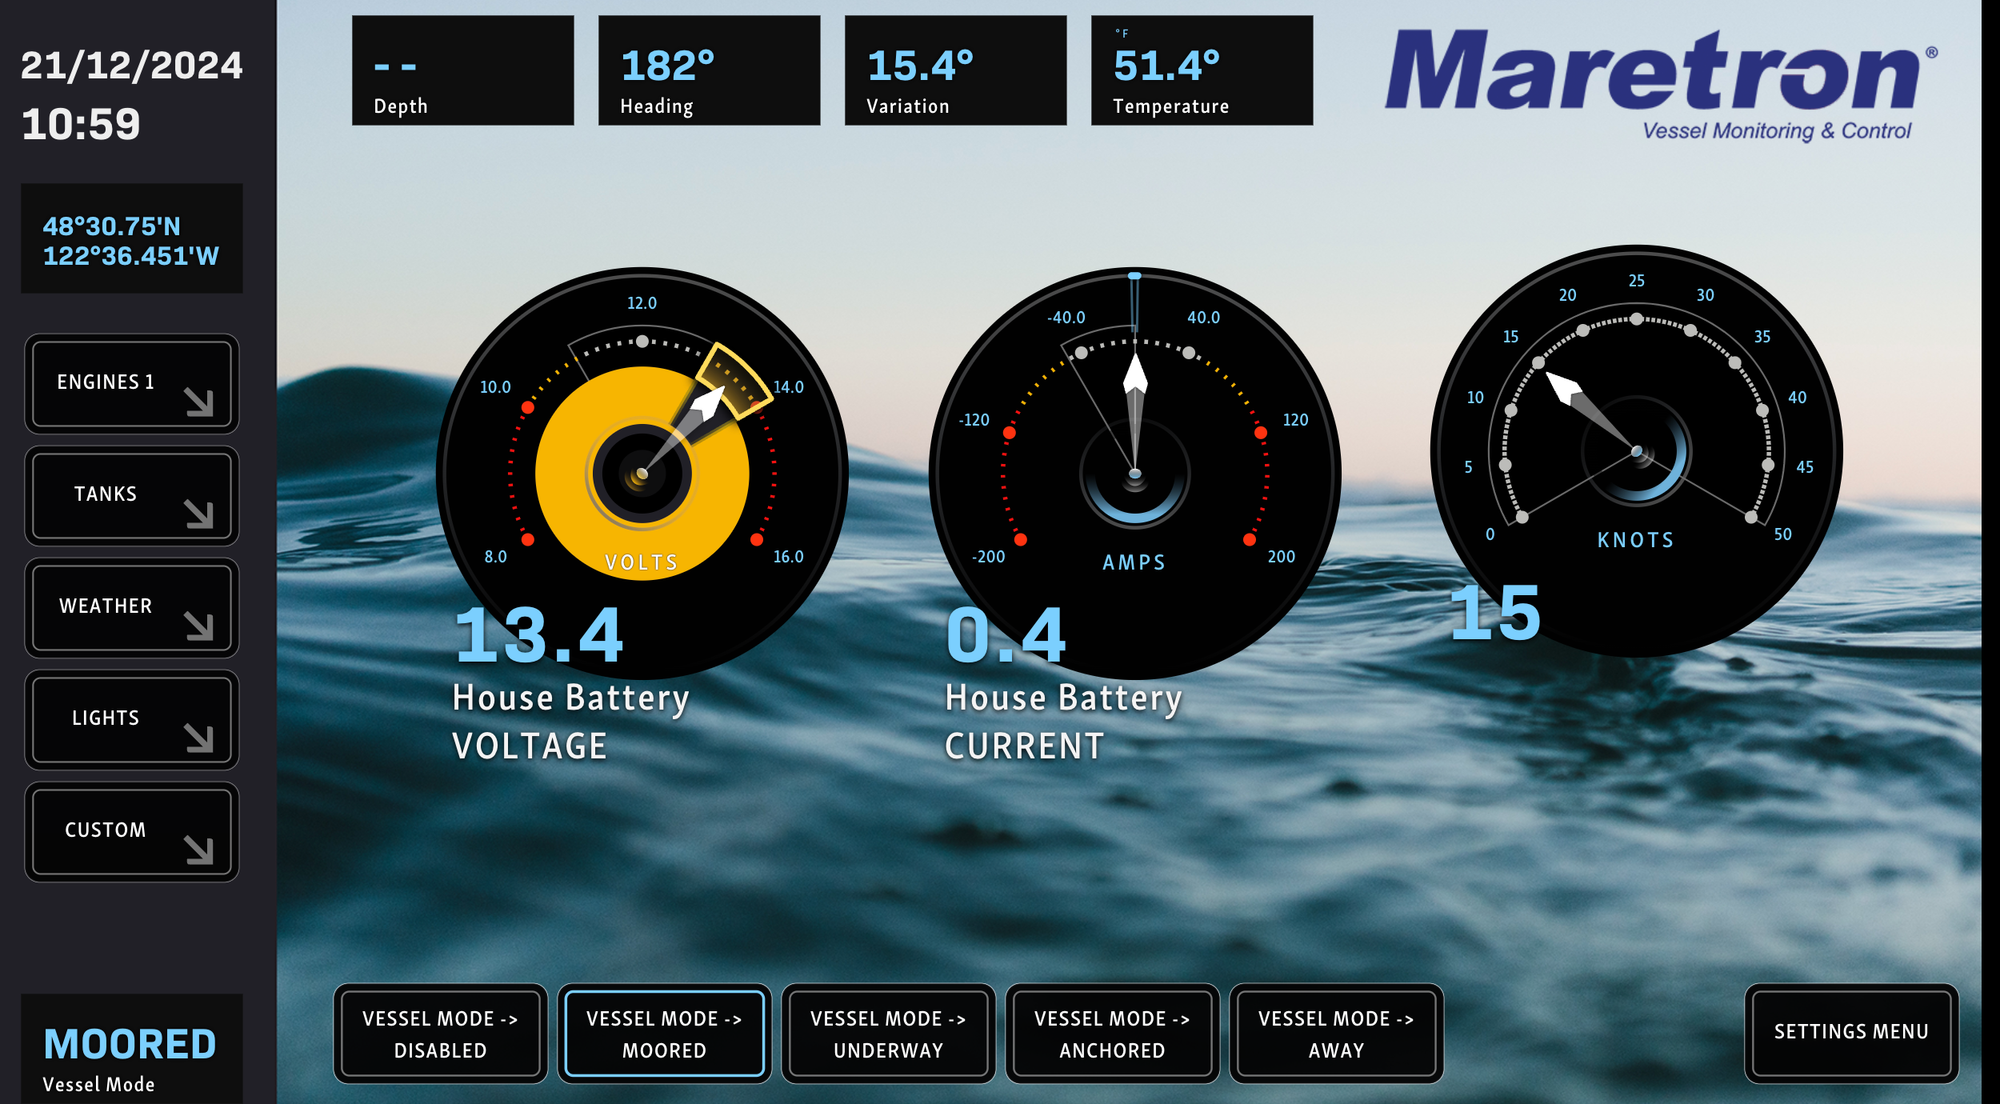Click the arrow icon on the CUSTOM button
This screenshot has width=2000, height=1104.
point(199,850)
